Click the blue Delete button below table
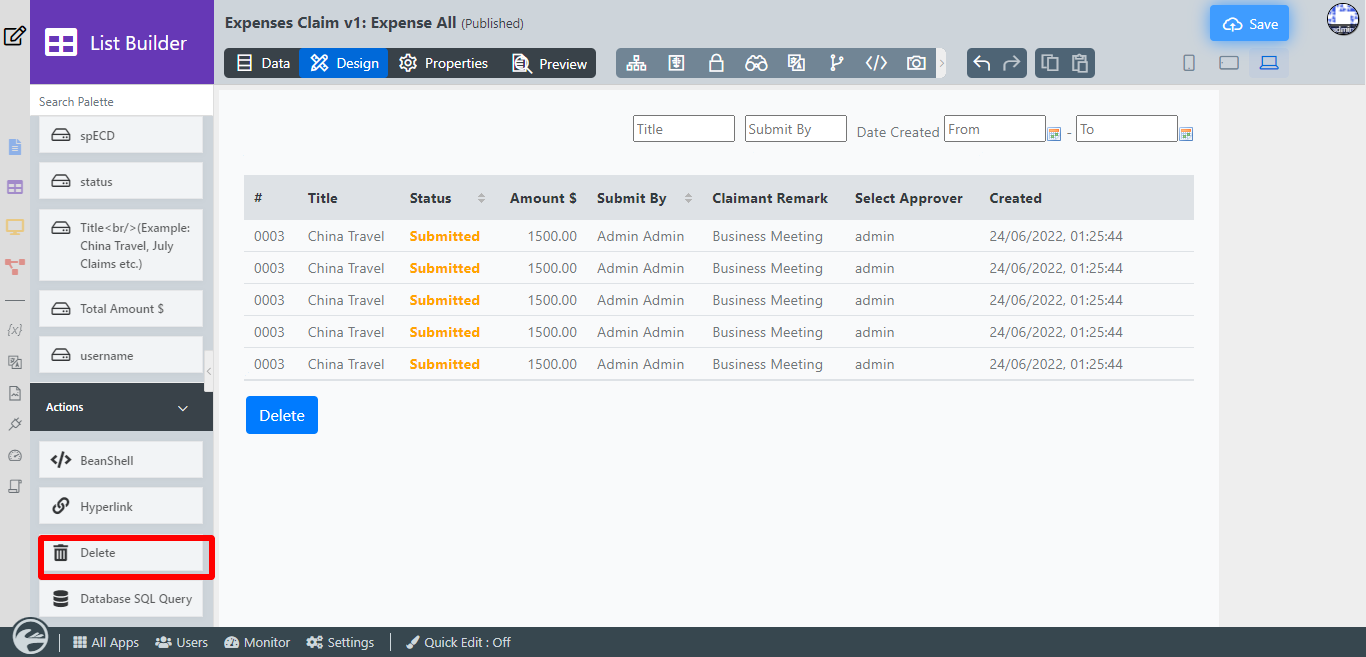The width and height of the screenshot is (1366, 657). pos(282,415)
